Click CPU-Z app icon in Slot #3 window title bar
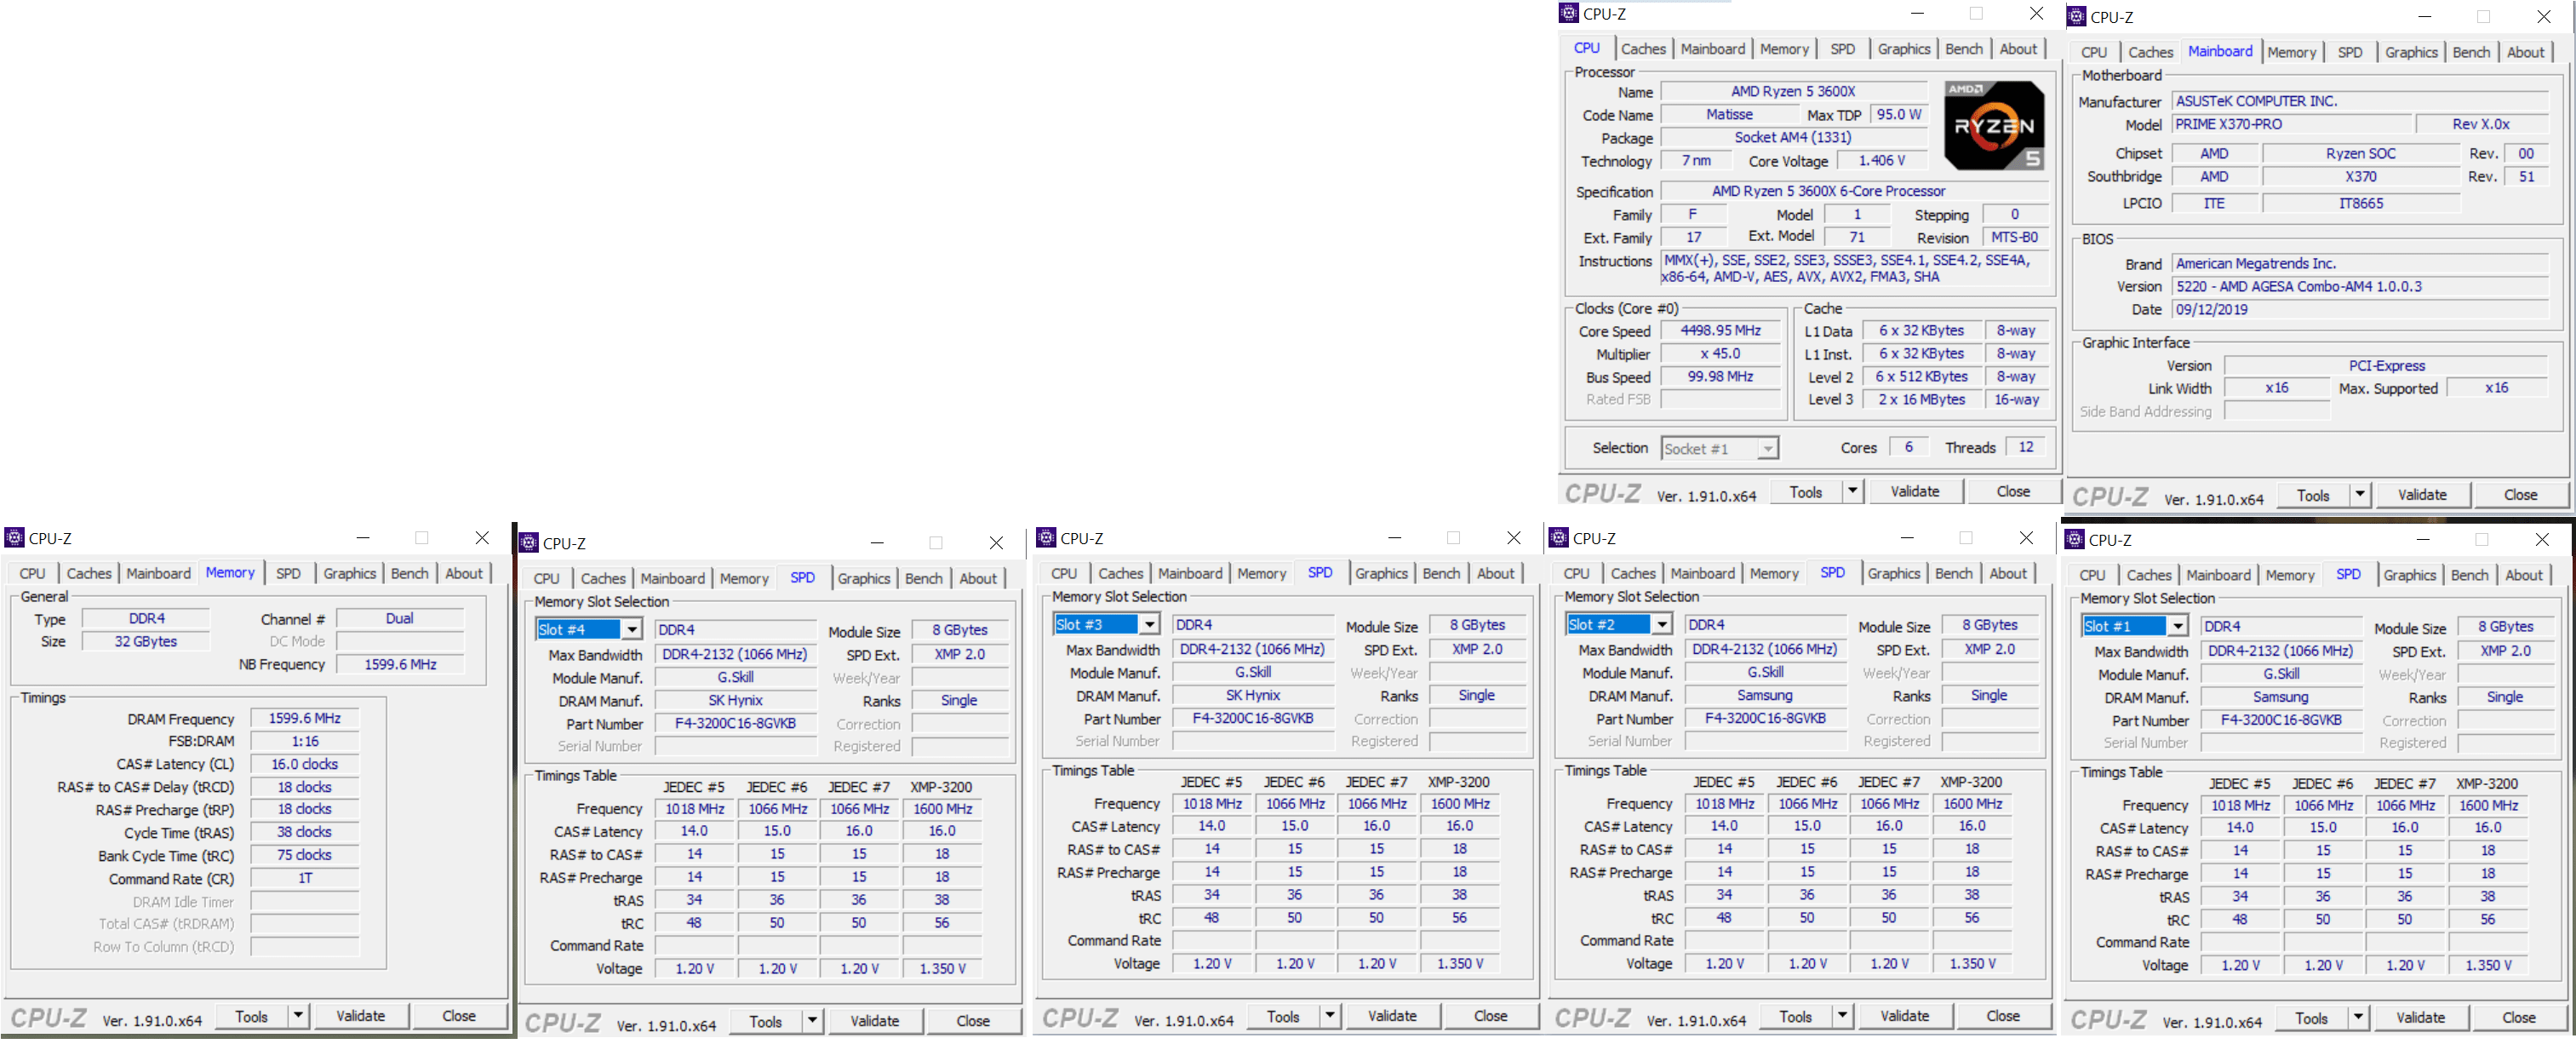 pos(1046,537)
